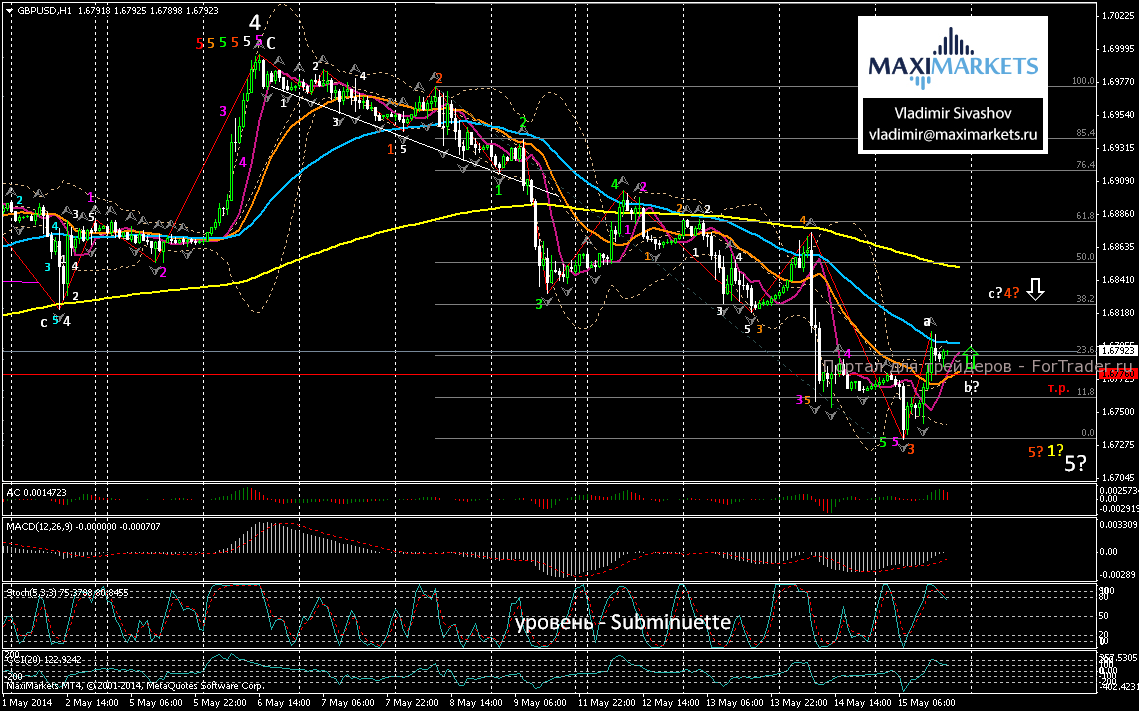
Task: Click the orange 3 wave label at chart low
Action: click(x=911, y=449)
